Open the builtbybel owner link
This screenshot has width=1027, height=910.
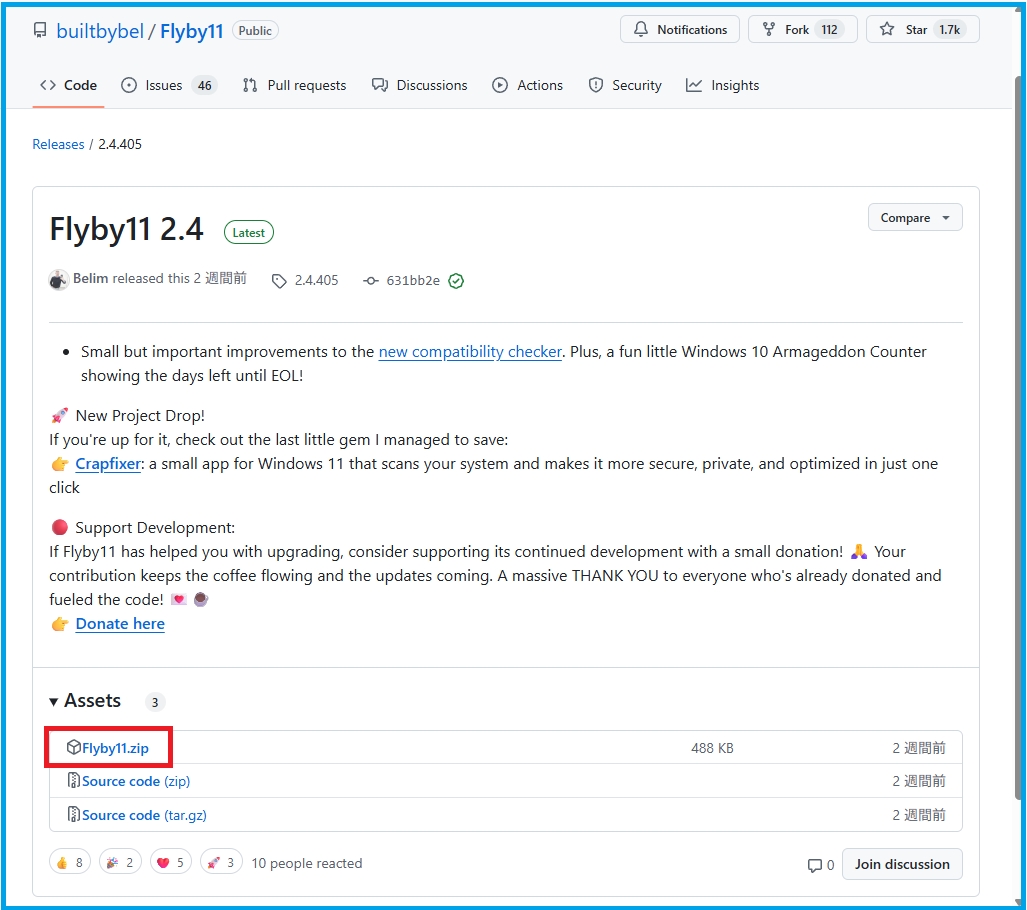point(100,31)
